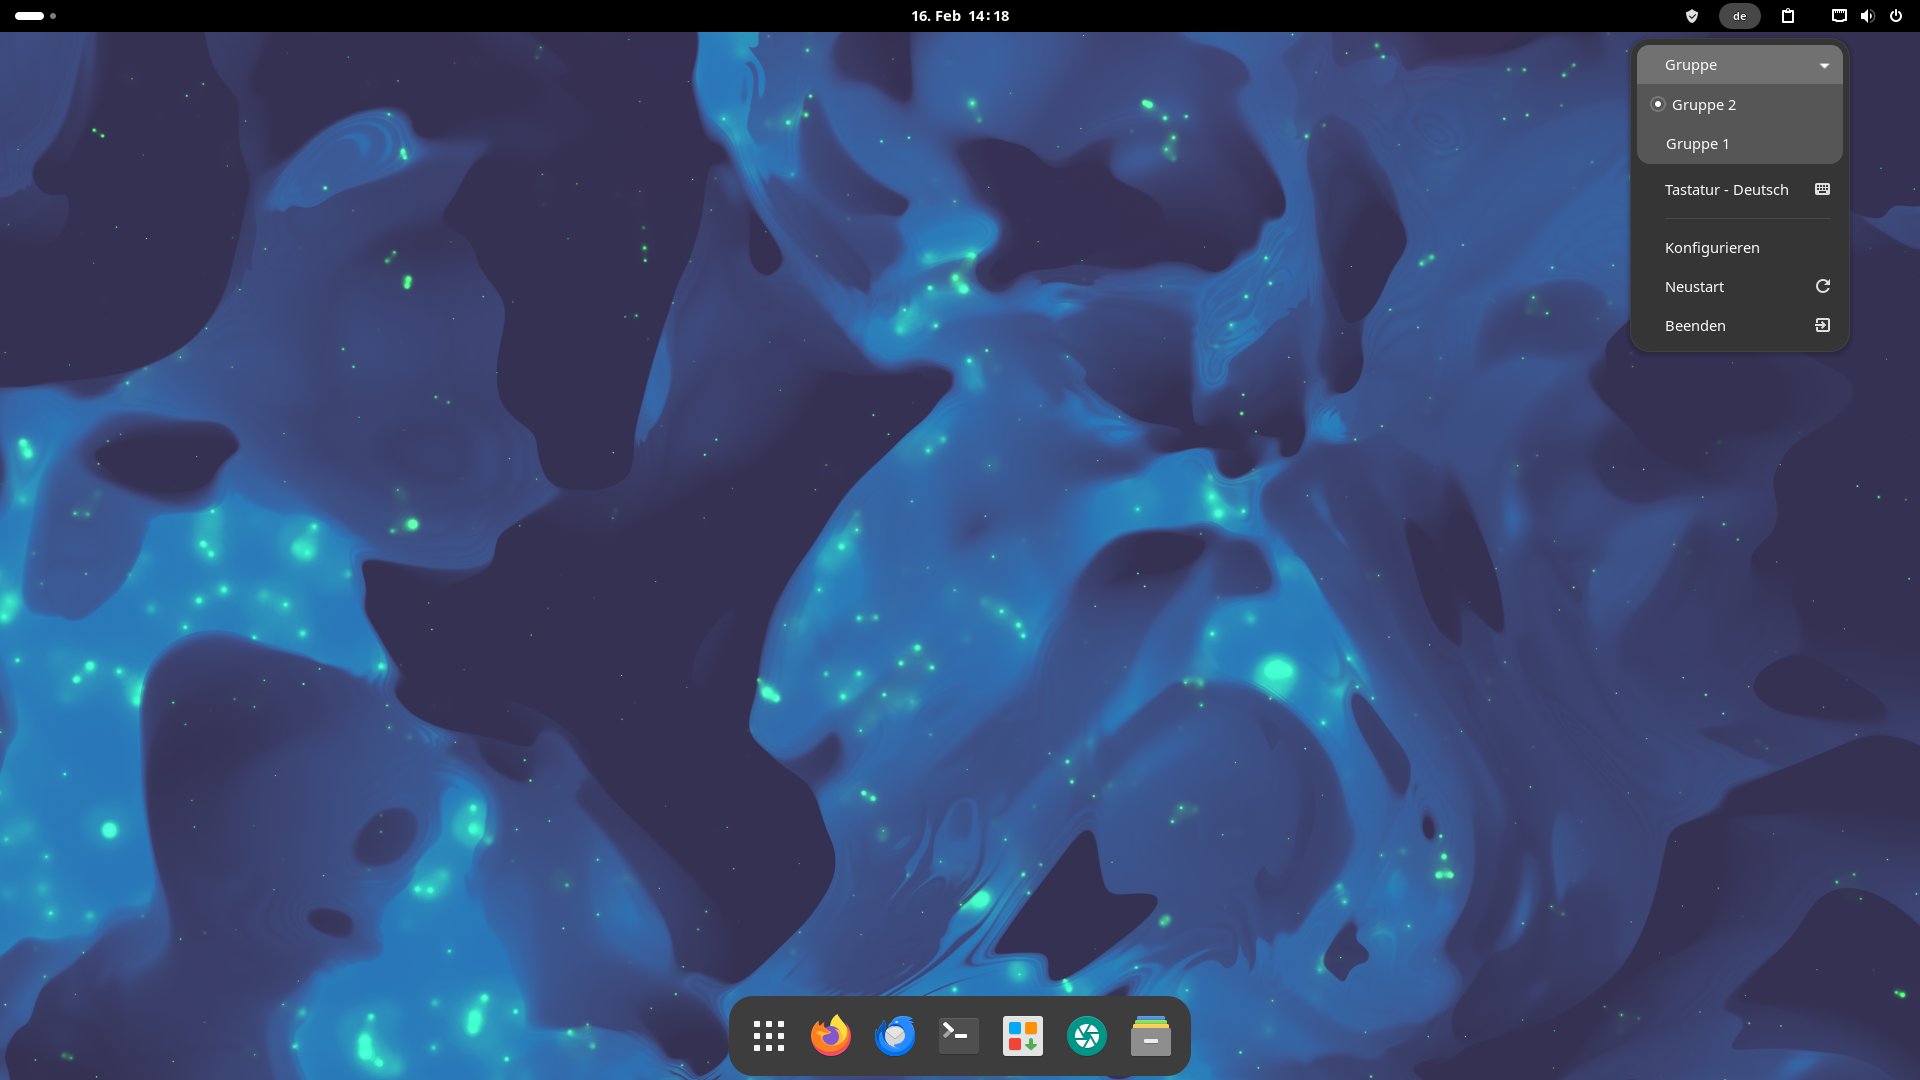Image resolution: width=1920 pixels, height=1080 pixels.
Task: Show all applications grid
Action: (768, 1036)
